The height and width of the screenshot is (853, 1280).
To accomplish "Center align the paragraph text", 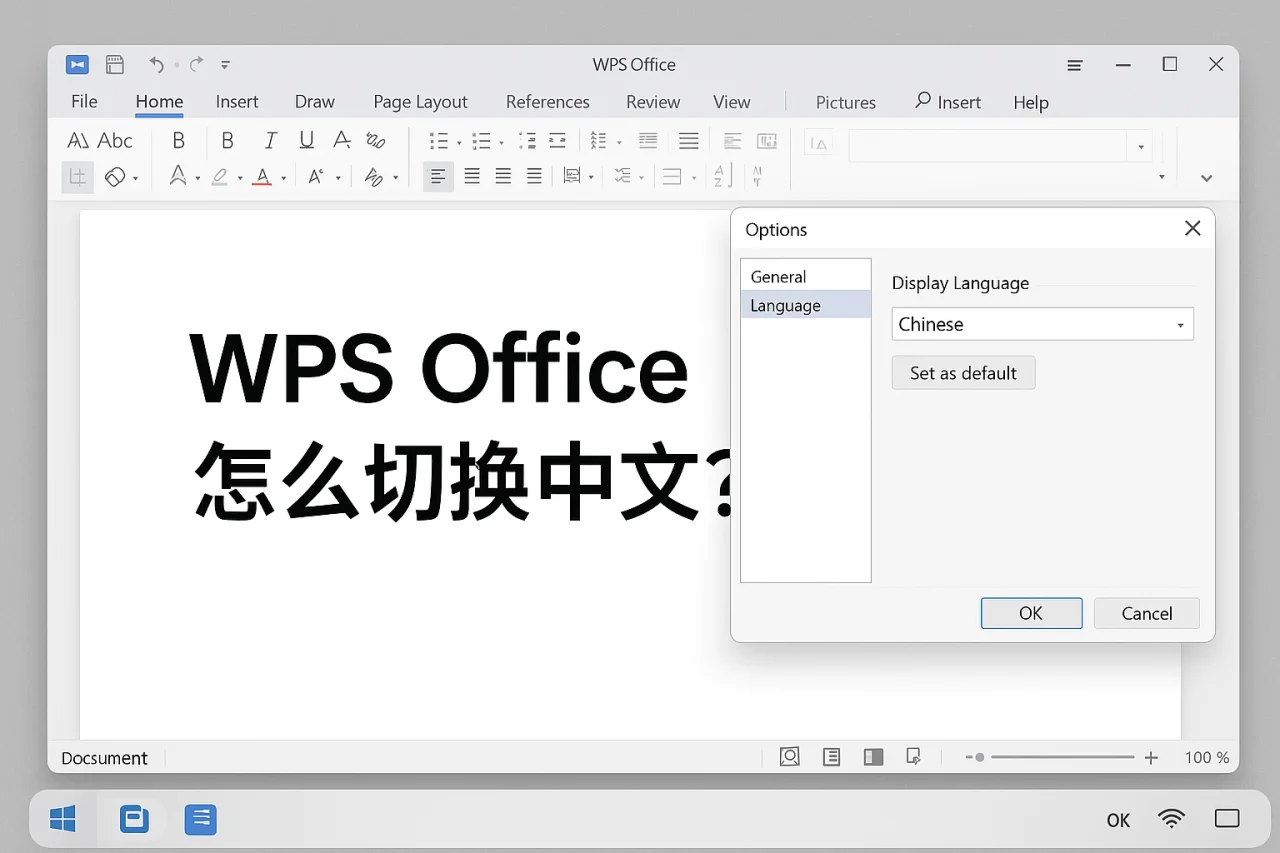I will [x=472, y=177].
